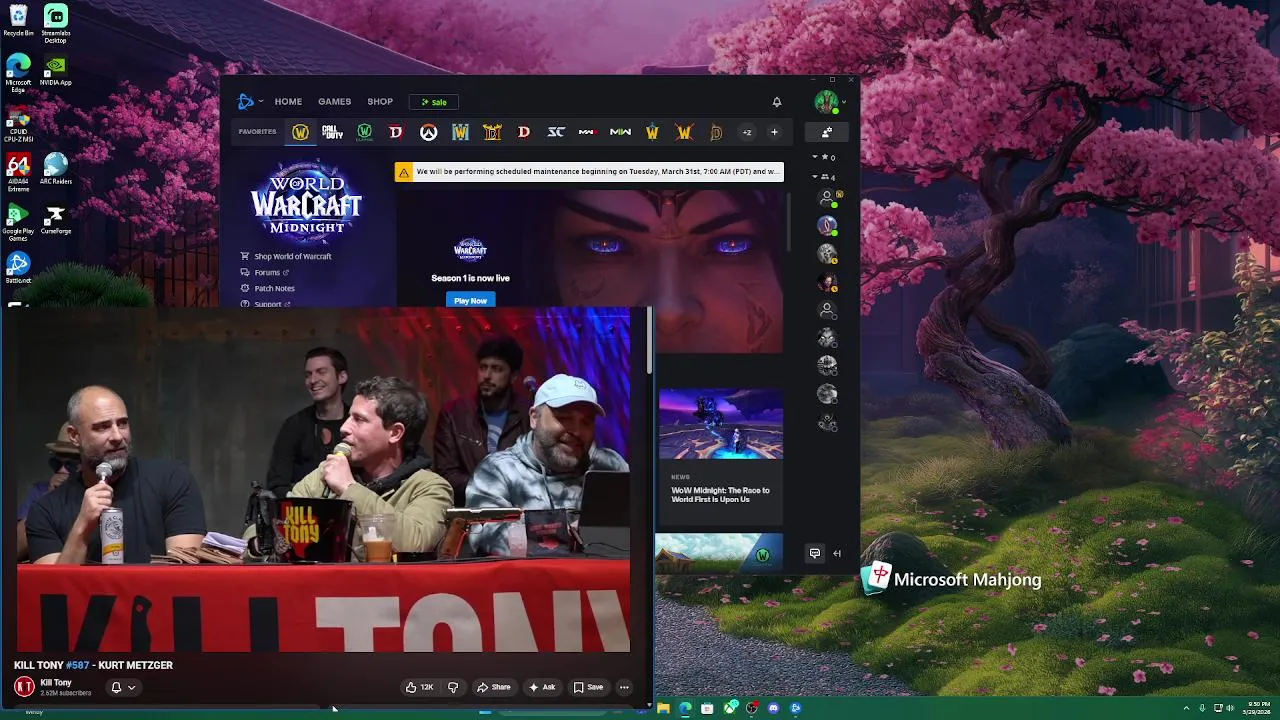Viewport: 1280px width, 720px height.
Task: Click the Ask button under video
Action: pos(542,687)
